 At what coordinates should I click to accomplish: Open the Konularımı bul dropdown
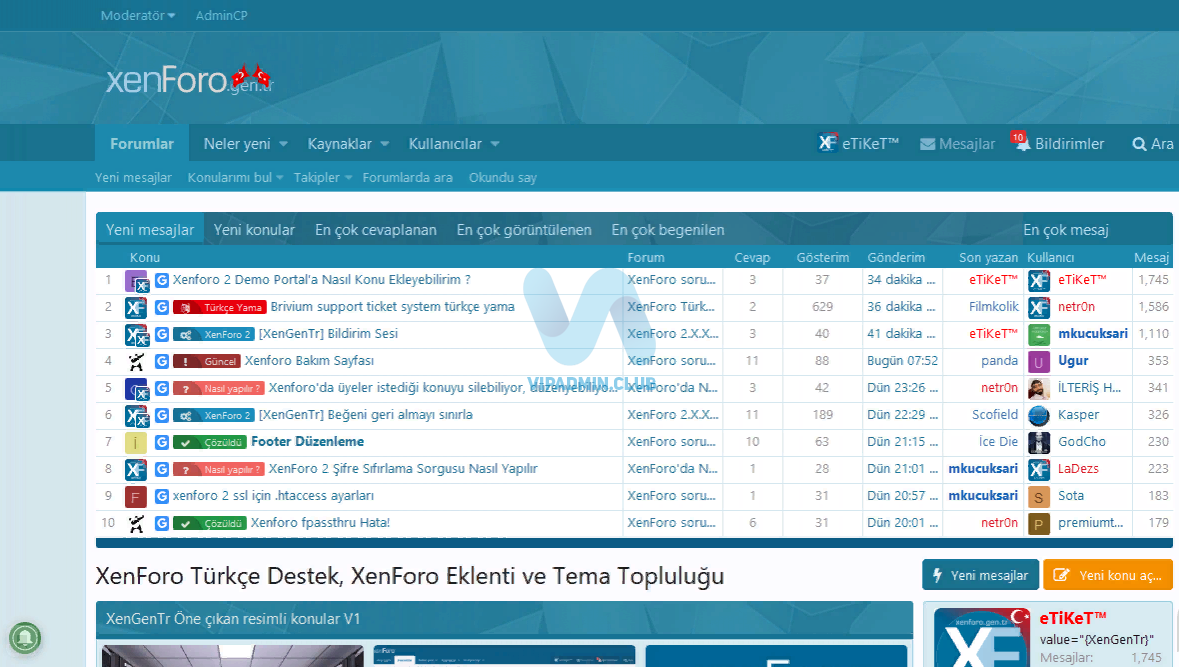[235, 177]
